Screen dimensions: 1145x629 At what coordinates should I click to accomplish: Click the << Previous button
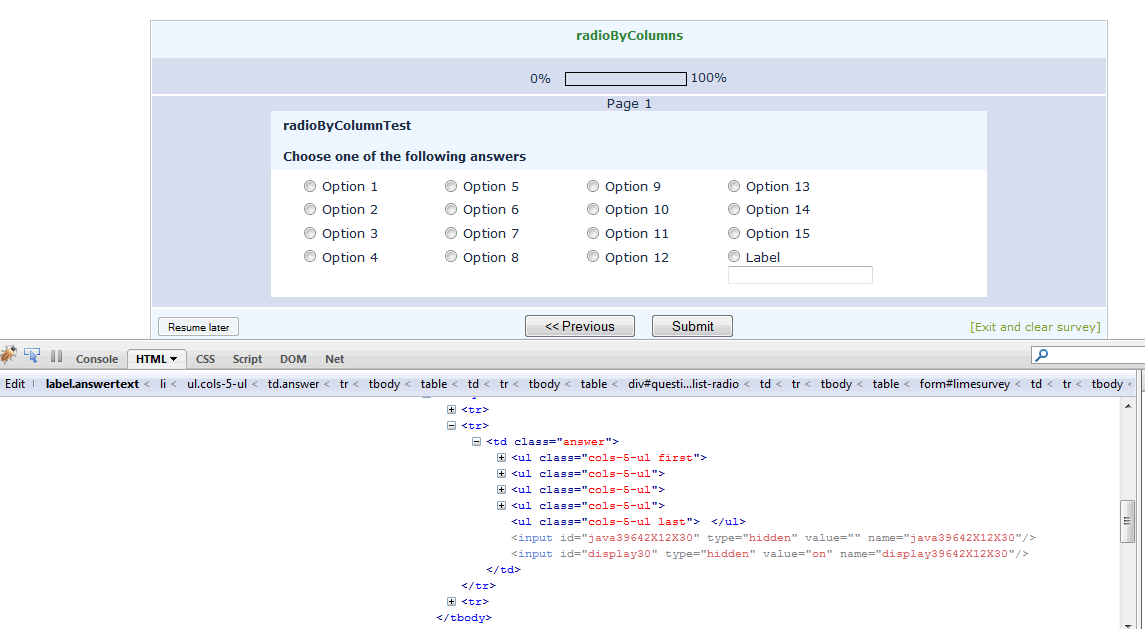coord(580,326)
